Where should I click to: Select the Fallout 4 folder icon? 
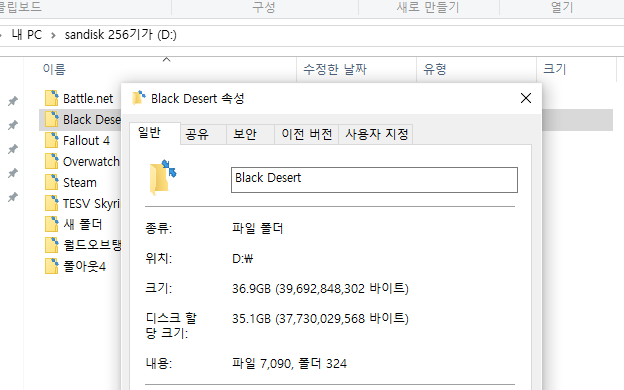pos(51,140)
